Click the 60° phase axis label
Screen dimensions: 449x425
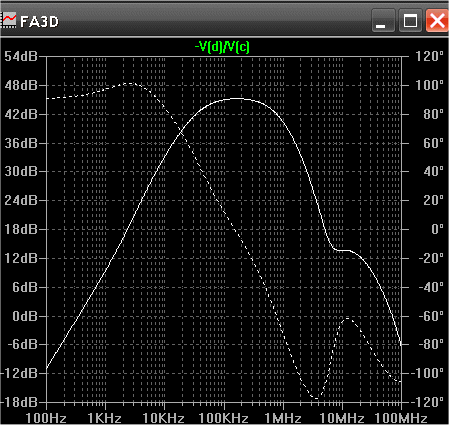pos(433,143)
